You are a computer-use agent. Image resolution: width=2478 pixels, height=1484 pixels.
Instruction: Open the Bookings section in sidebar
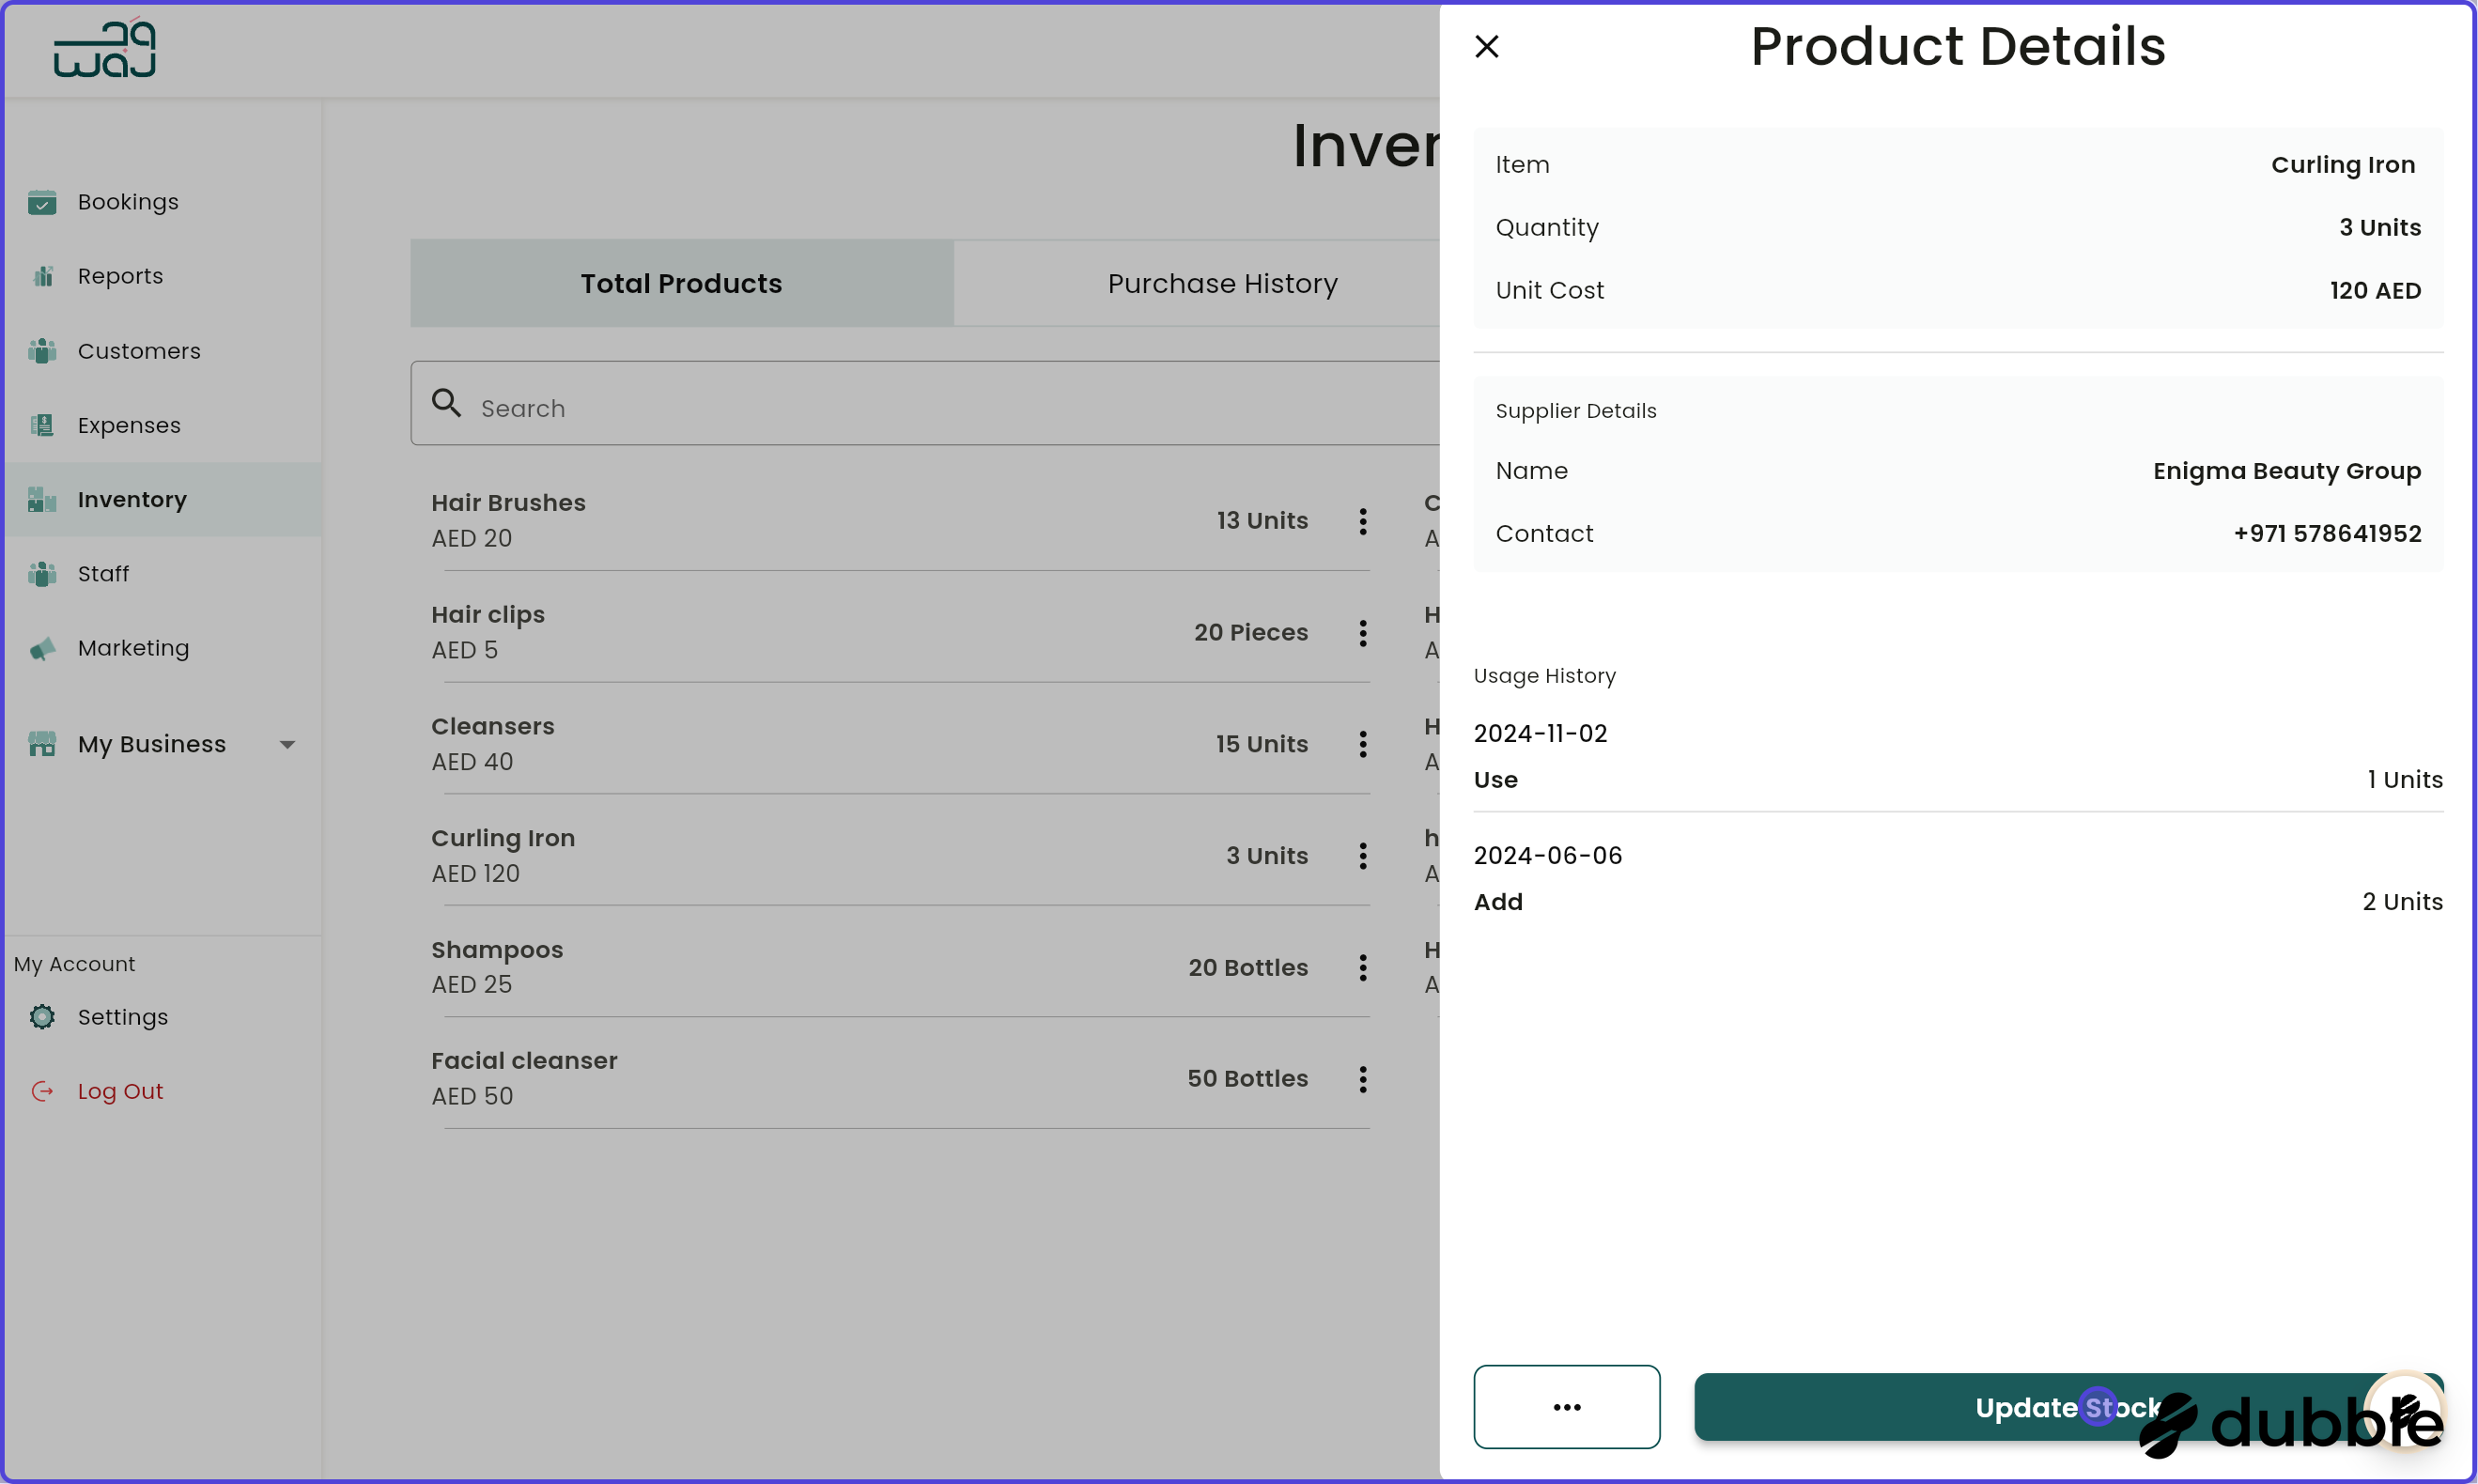pyautogui.click(x=42, y=202)
